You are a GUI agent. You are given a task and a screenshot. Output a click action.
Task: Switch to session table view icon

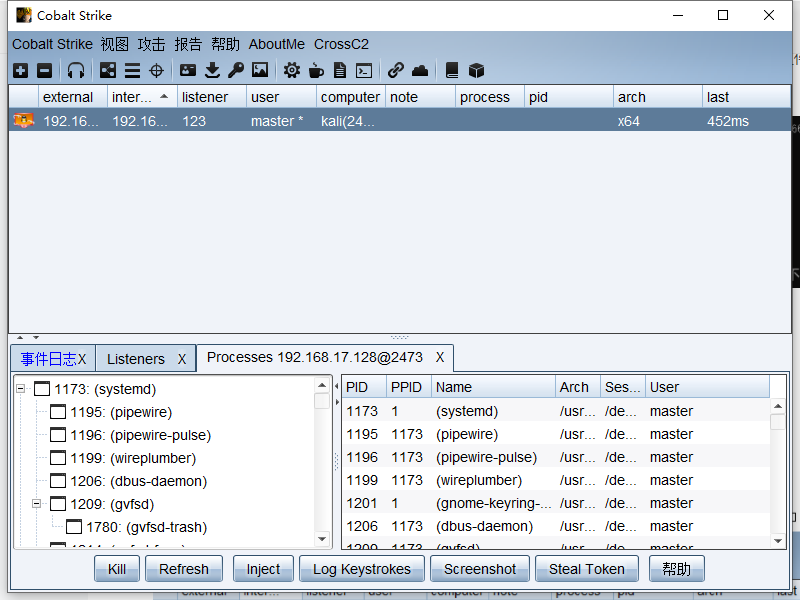pos(132,70)
